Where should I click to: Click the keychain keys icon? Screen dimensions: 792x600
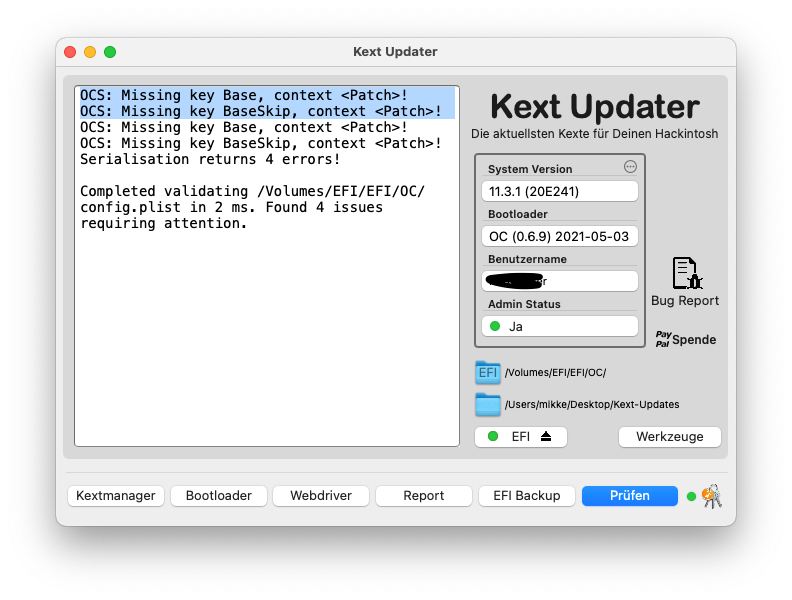coord(712,496)
